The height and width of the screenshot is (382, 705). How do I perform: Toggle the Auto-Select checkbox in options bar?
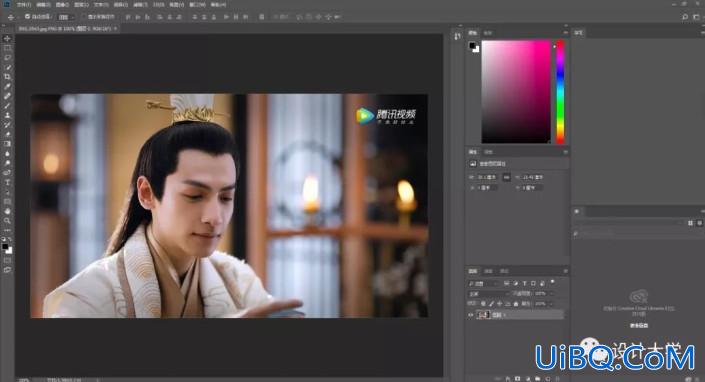27,17
